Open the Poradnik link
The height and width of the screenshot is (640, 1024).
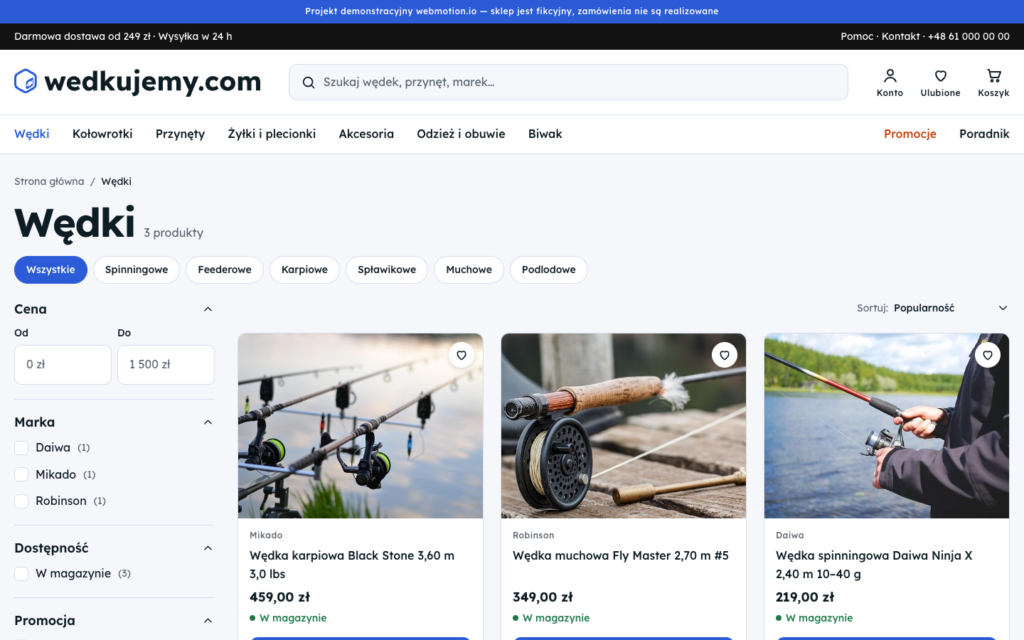pyautogui.click(x=984, y=134)
